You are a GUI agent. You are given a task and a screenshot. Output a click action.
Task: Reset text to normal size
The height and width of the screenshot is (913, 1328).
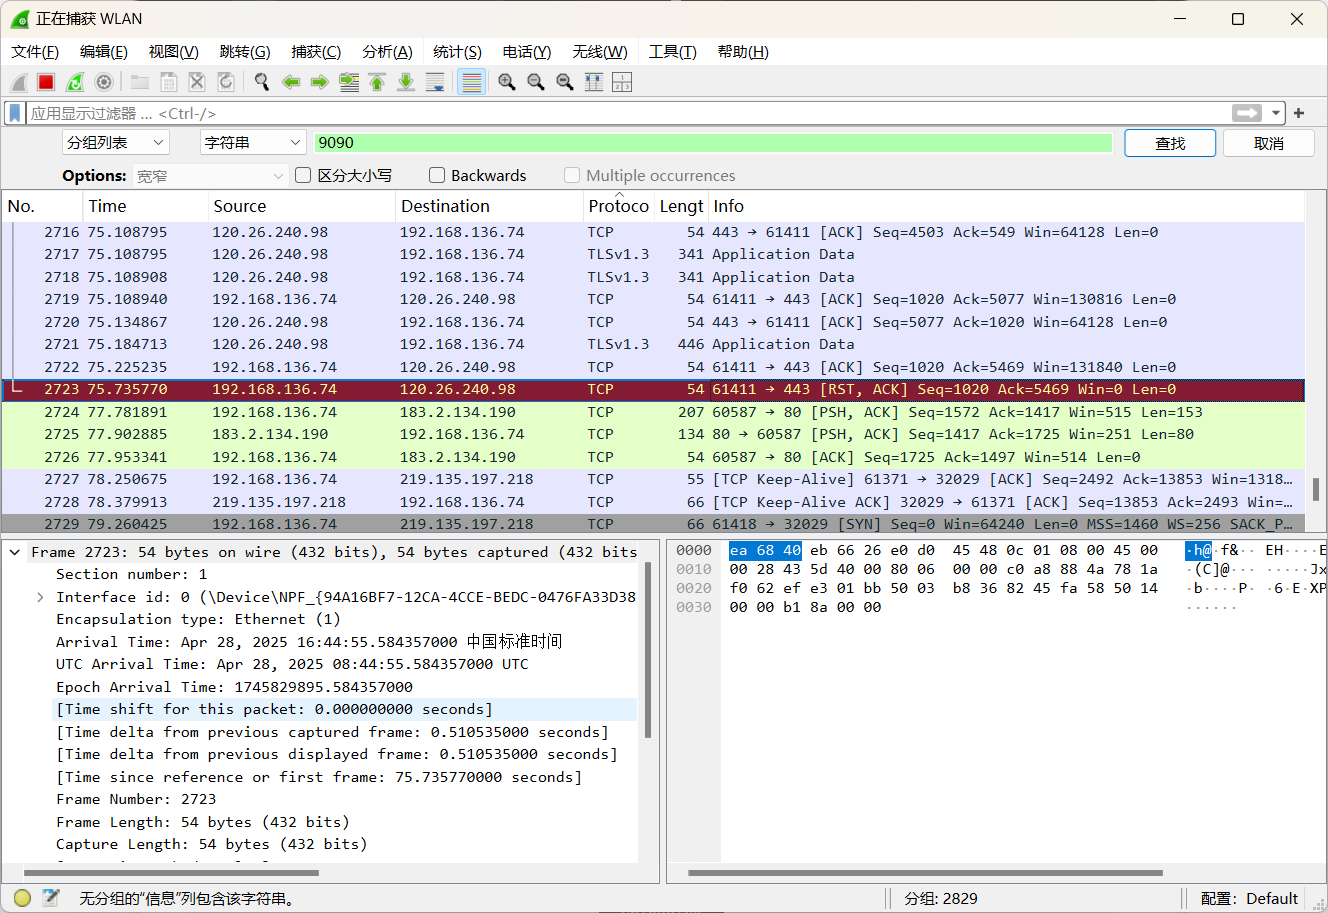point(565,82)
